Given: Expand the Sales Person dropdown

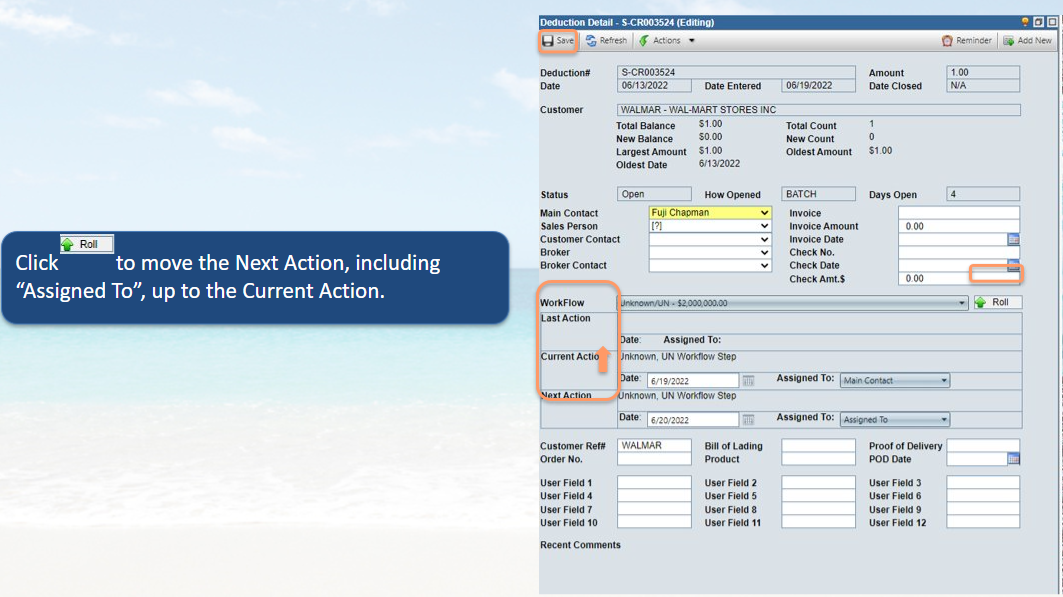Looking at the screenshot, I should click(765, 227).
